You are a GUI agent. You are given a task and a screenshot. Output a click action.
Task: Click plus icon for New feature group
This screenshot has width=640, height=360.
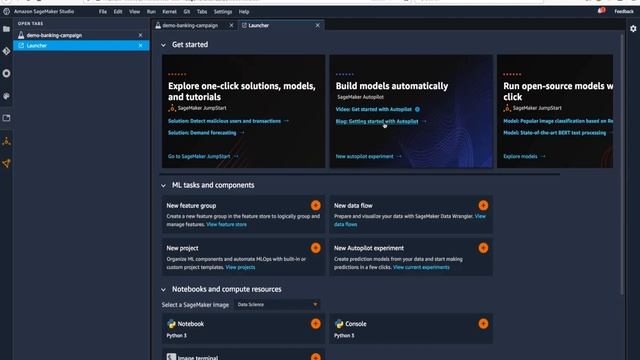(x=316, y=205)
